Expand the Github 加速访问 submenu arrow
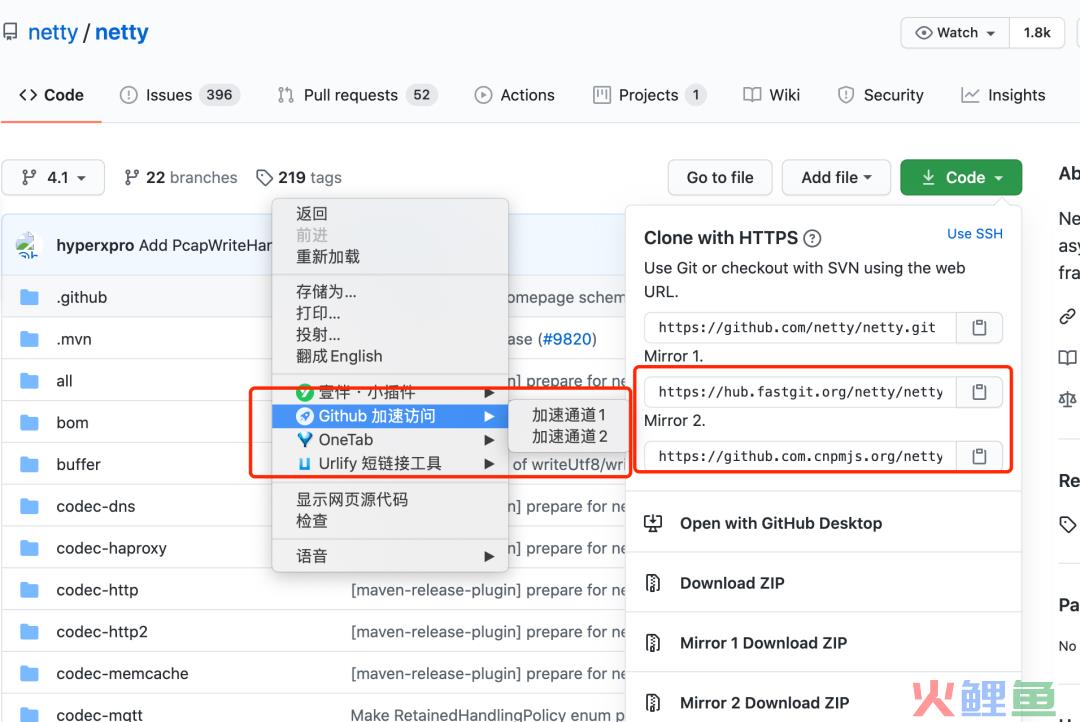This screenshot has width=1080, height=722. coord(489,416)
